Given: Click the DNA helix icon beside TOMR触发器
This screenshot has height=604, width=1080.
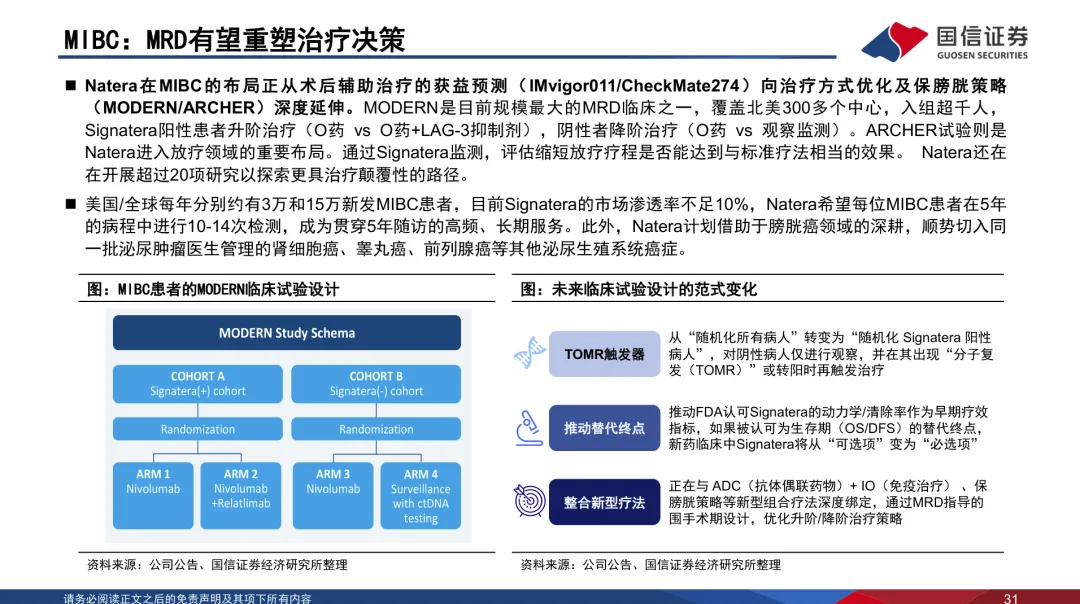Looking at the screenshot, I should tap(530, 353).
